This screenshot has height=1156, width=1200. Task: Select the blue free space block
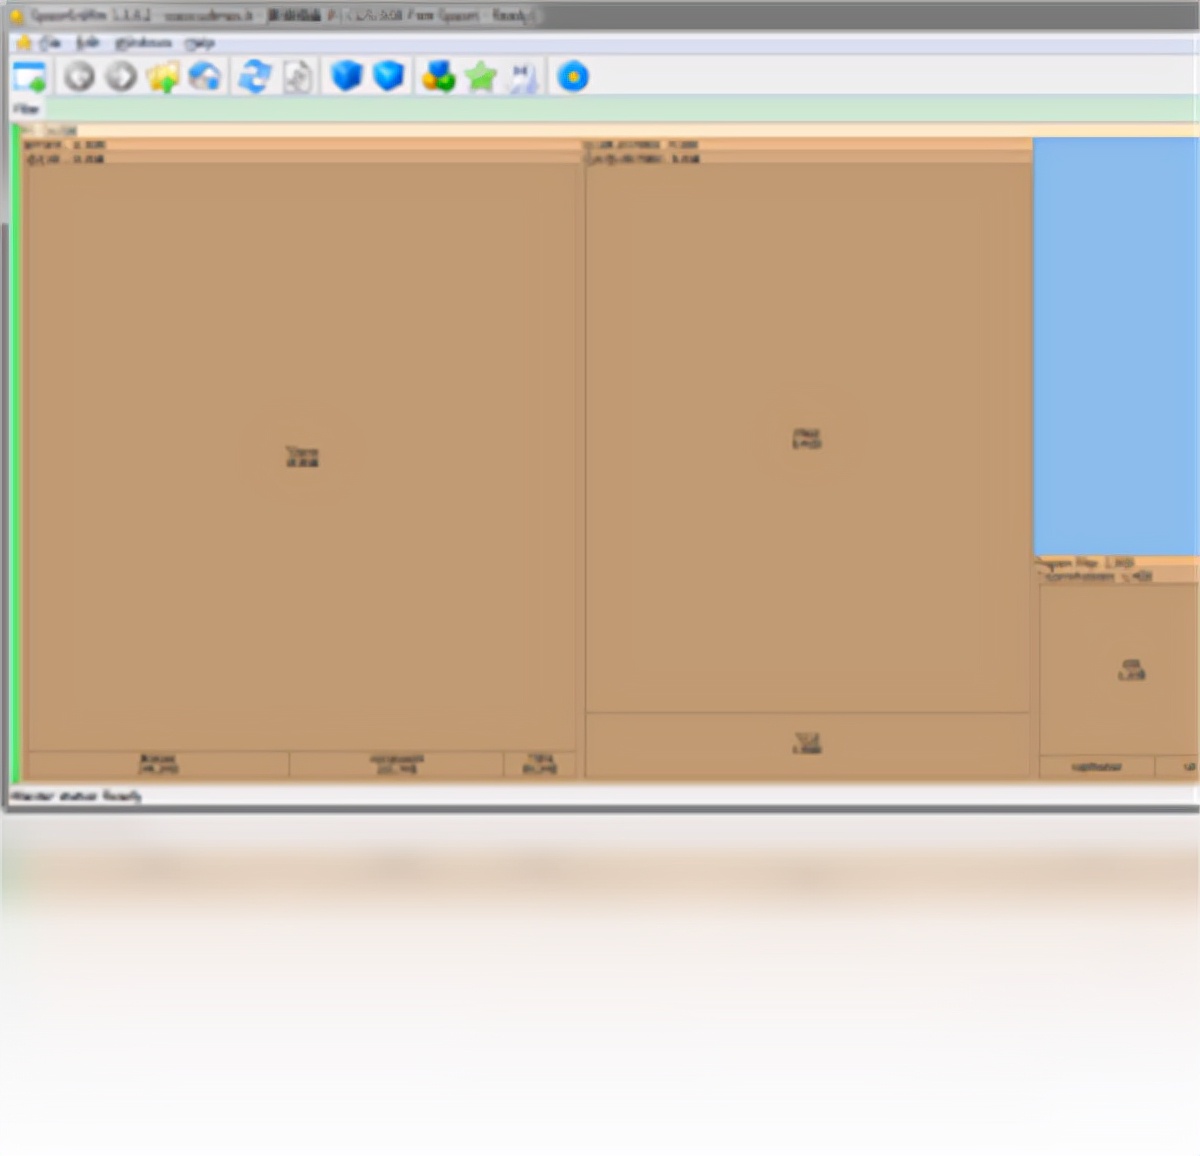tap(1115, 346)
